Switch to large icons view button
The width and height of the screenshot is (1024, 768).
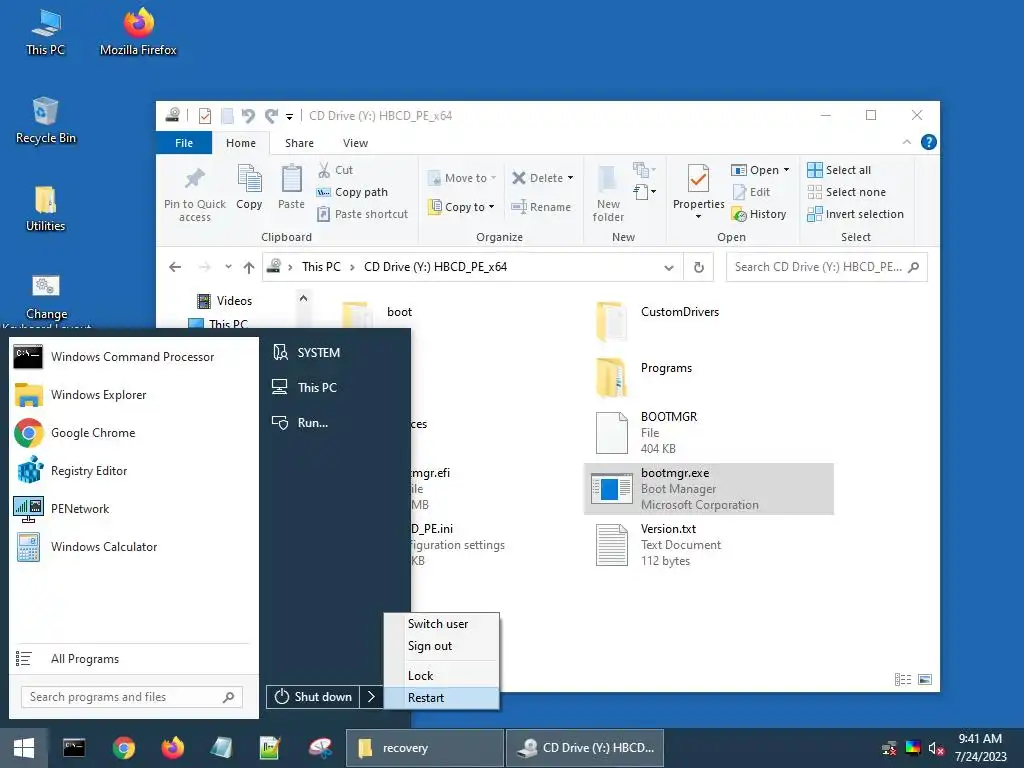click(x=925, y=680)
